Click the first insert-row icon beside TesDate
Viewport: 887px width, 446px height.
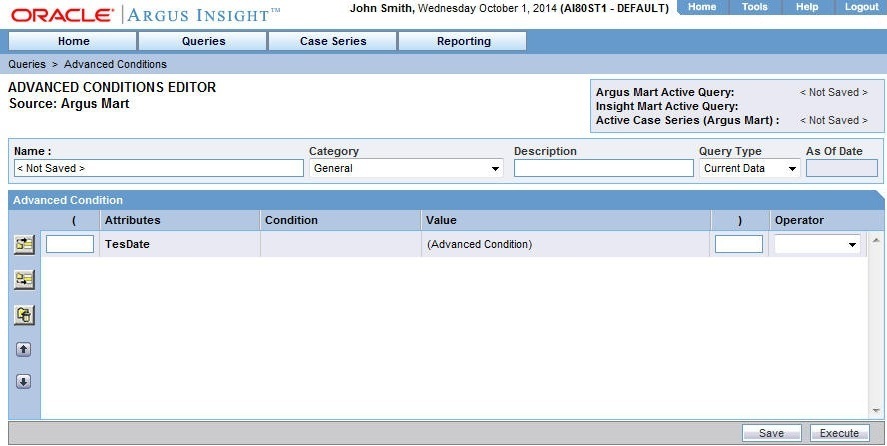click(24, 245)
